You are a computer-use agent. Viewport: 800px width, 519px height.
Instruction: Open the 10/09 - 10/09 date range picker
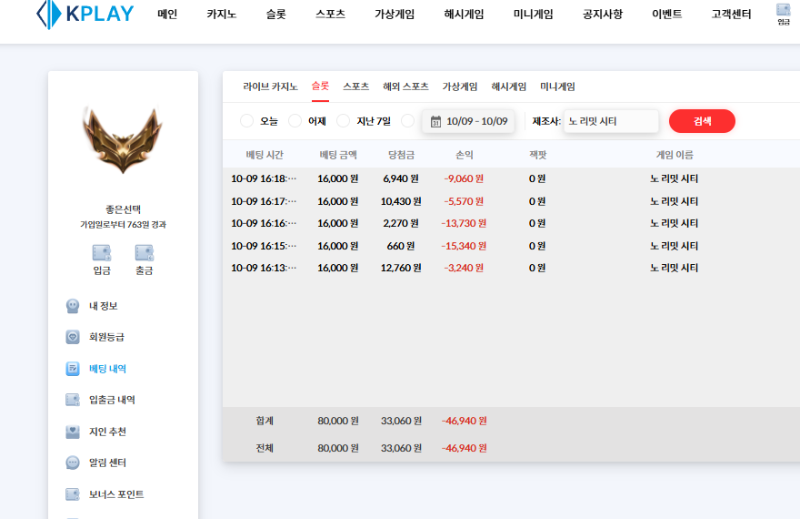coord(468,121)
